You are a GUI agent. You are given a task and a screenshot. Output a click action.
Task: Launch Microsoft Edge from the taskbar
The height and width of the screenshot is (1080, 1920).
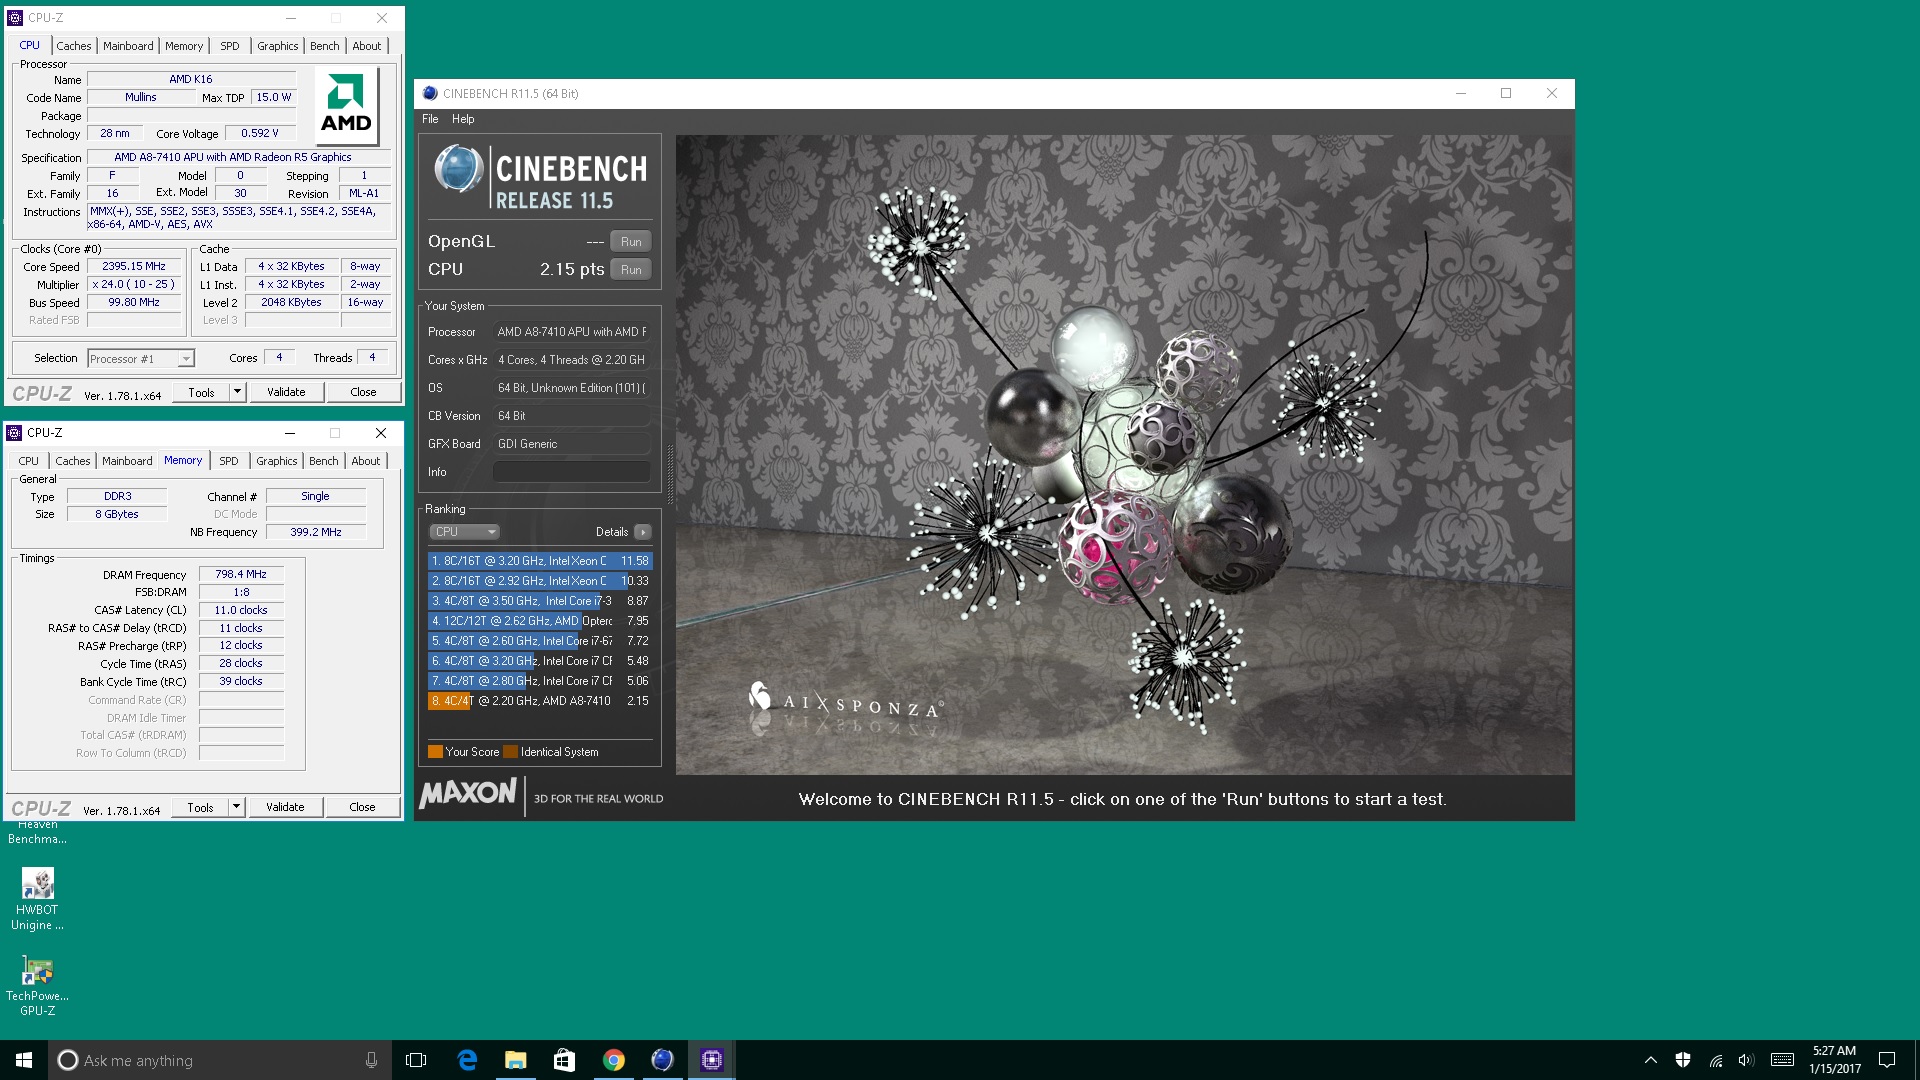click(467, 1060)
